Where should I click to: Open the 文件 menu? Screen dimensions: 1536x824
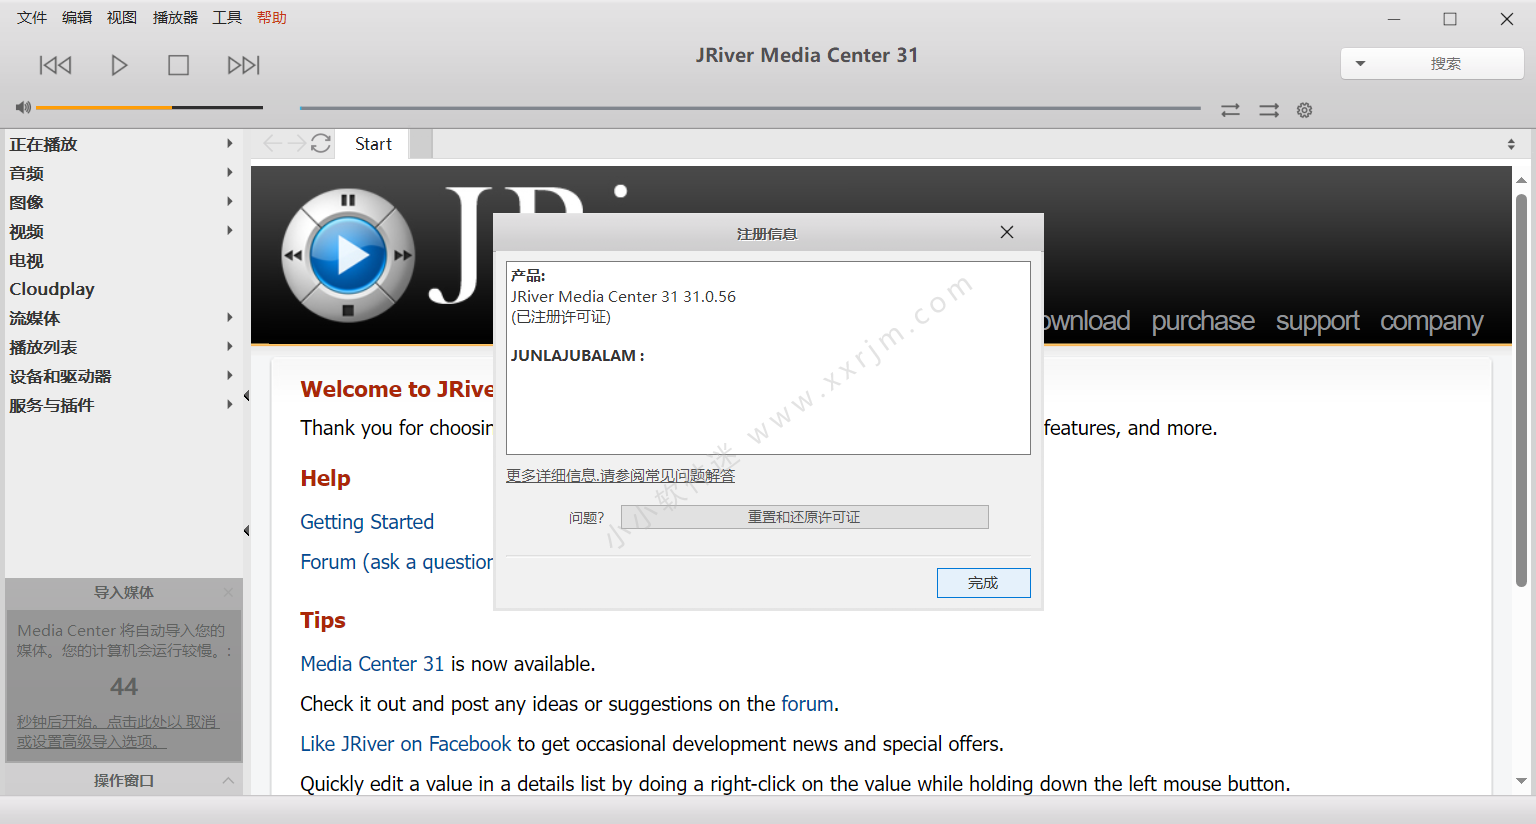pyautogui.click(x=32, y=17)
